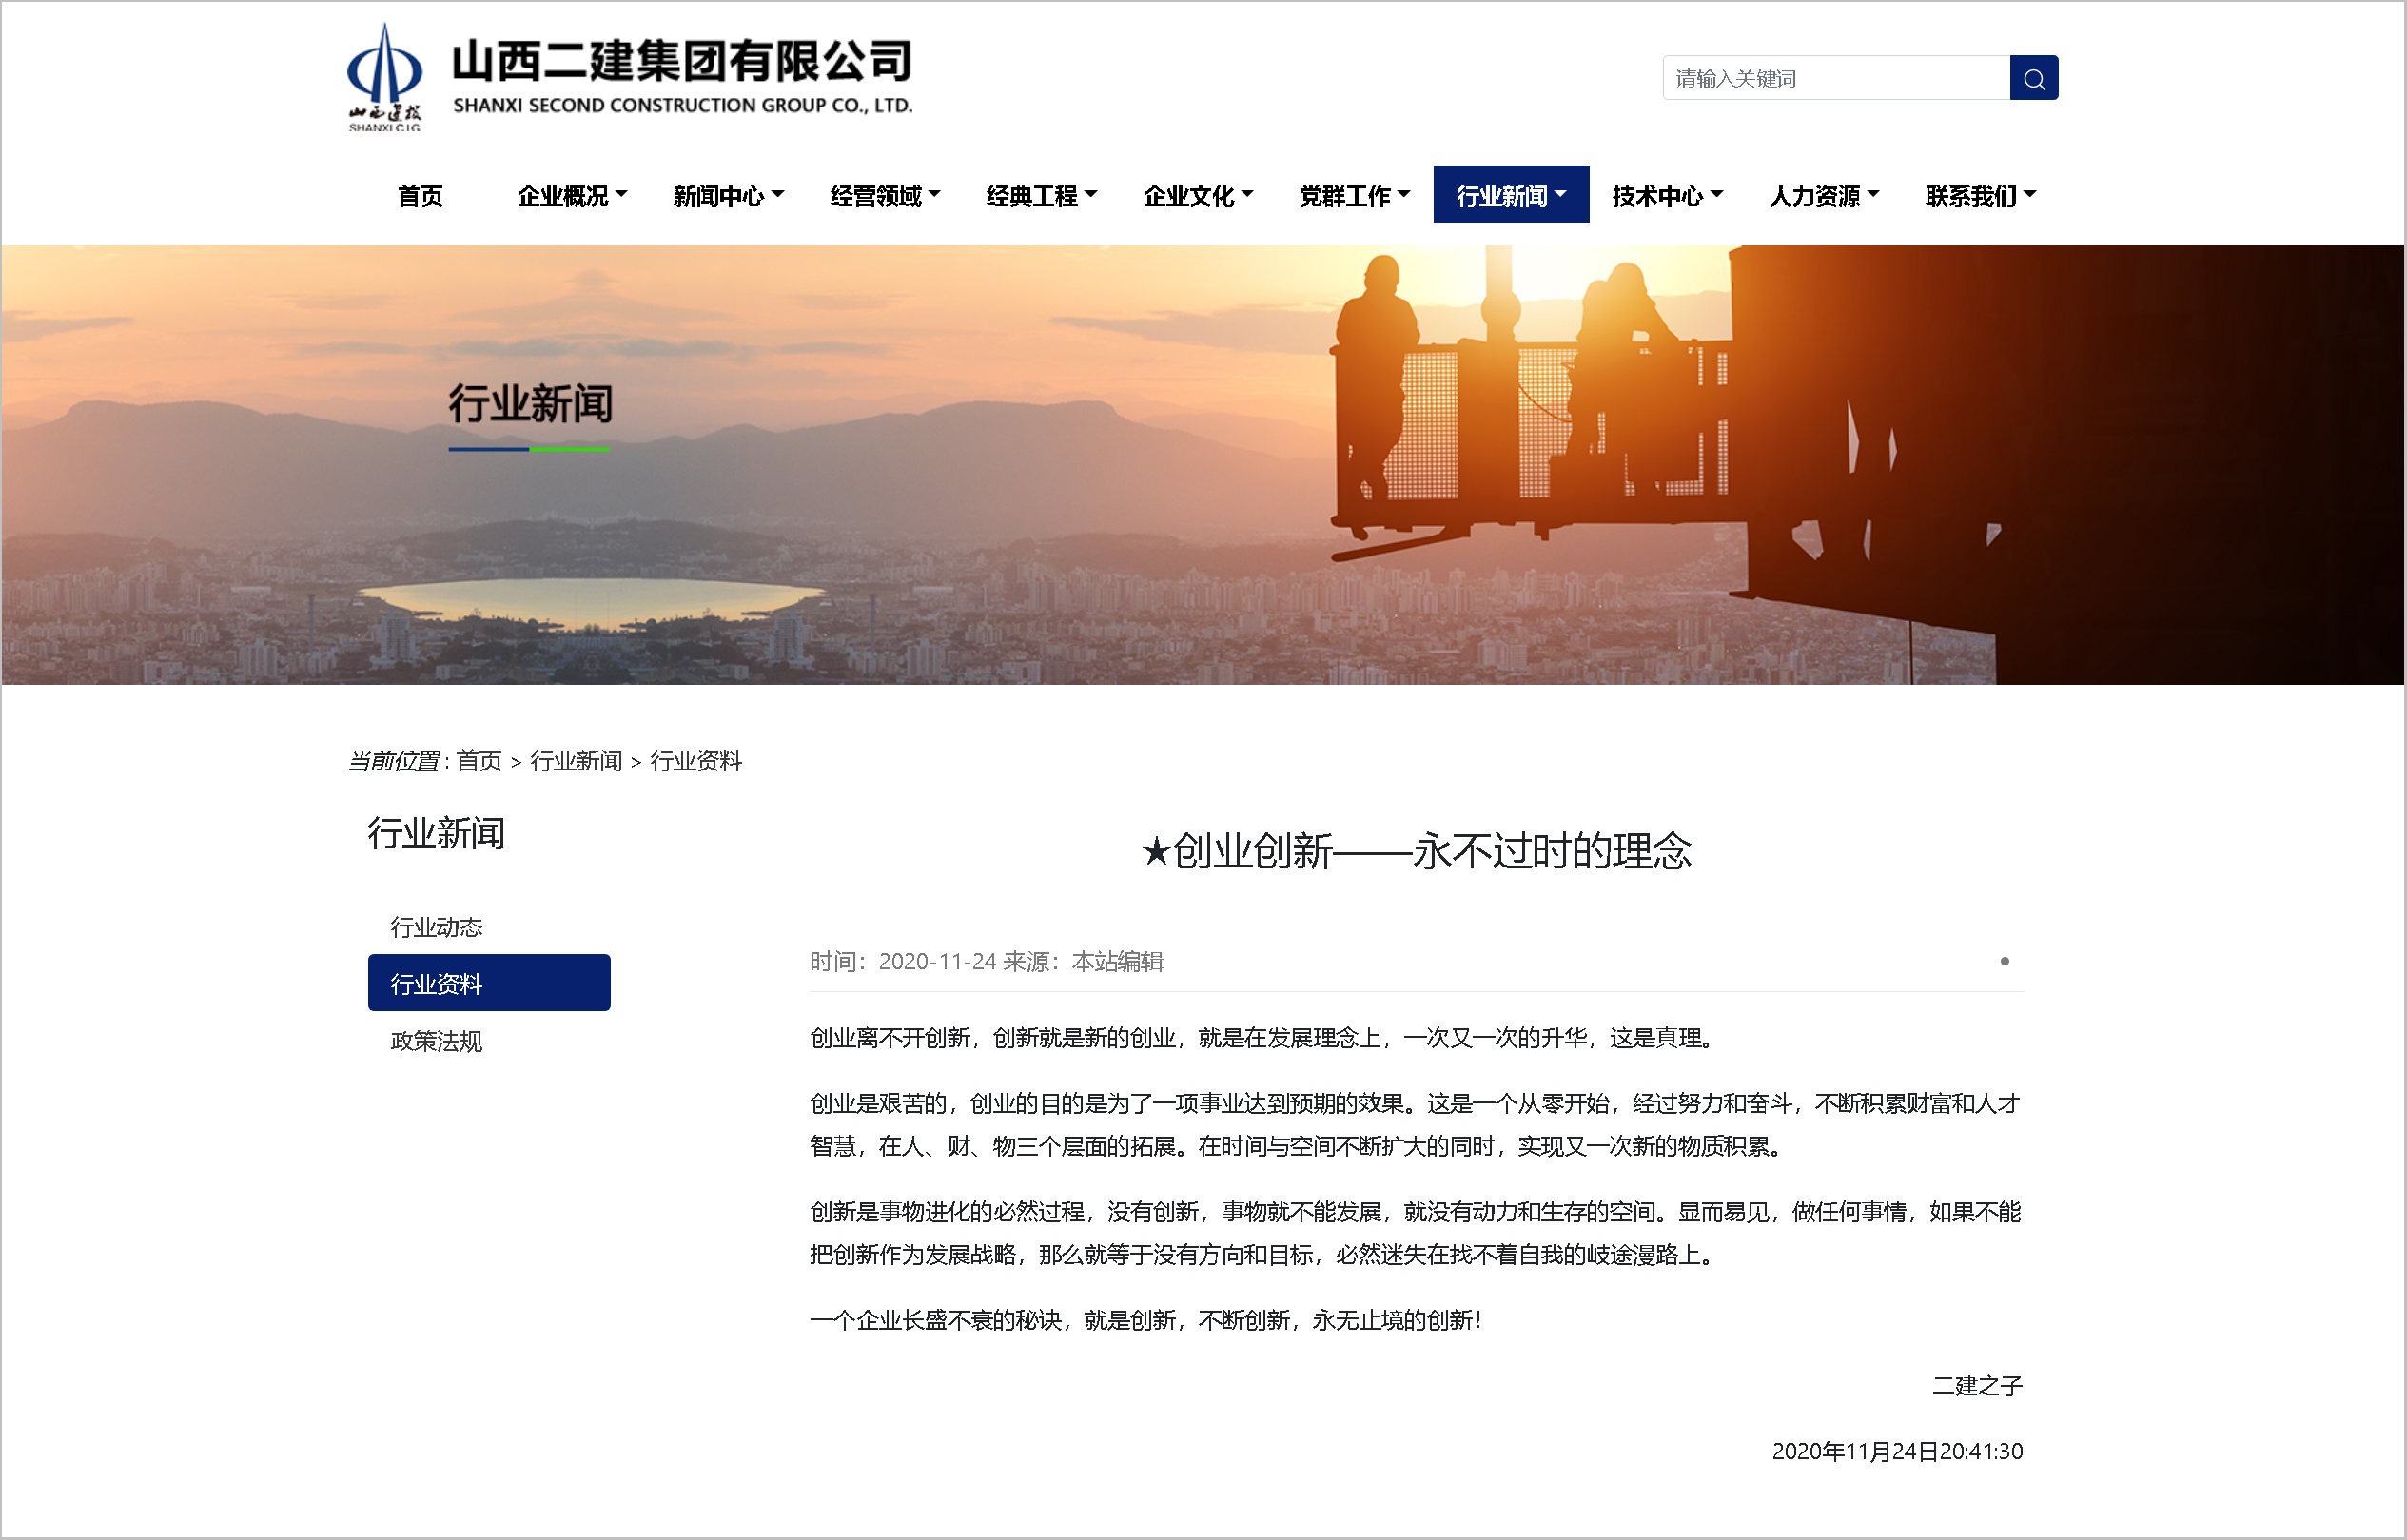The image size is (2407, 1540).
Task: Type in the 请输入关键词 search field
Action: (x=1835, y=78)
